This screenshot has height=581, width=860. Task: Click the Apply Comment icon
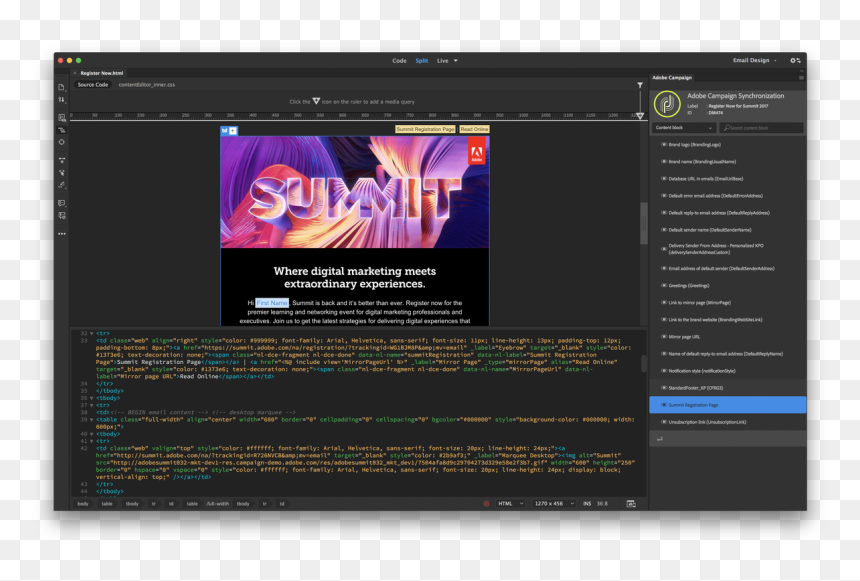(61, 203)
